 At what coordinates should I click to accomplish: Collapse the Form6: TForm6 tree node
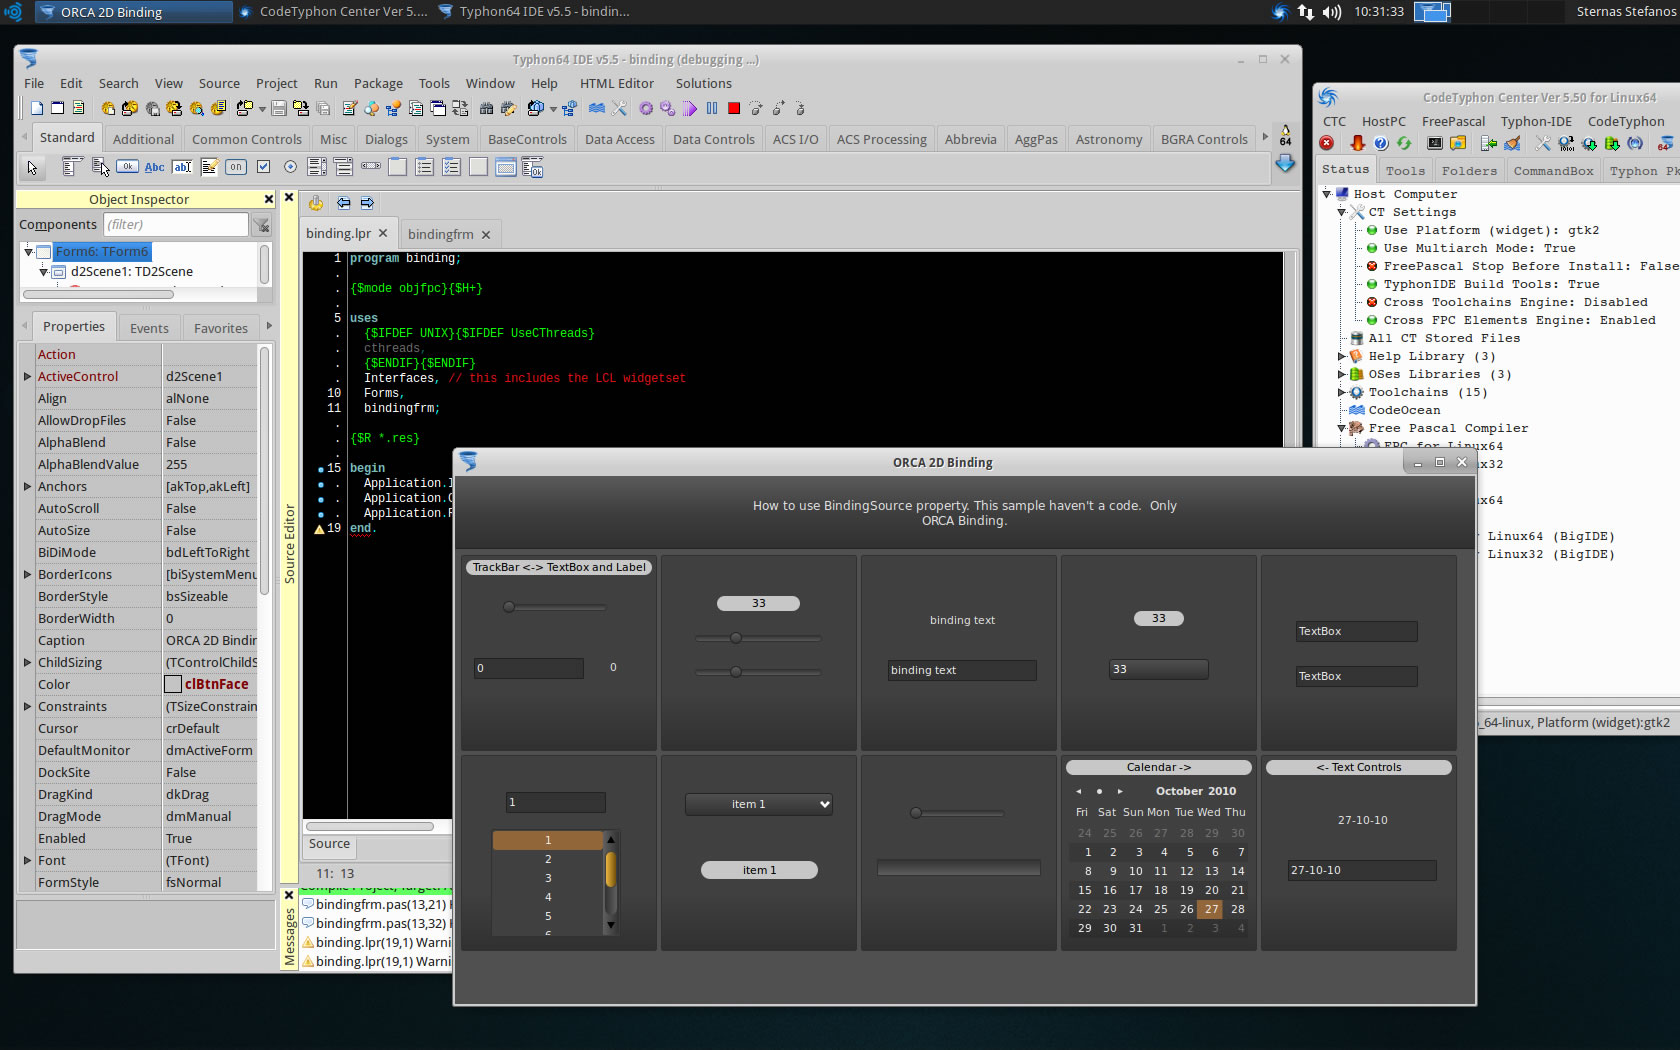point(28,252)
